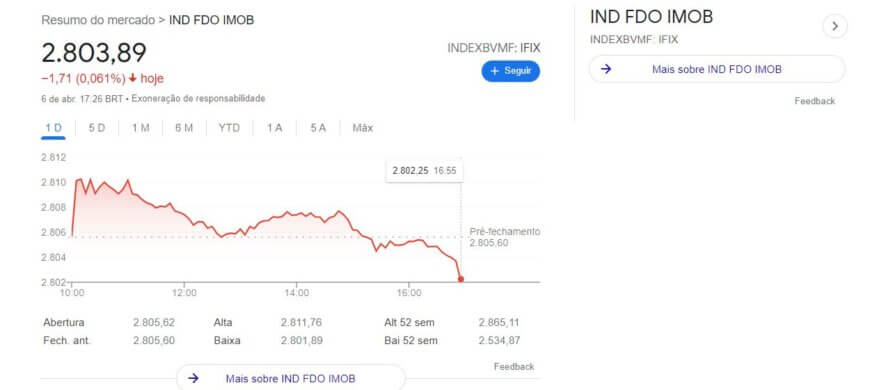The image size is (895, 390).
Task: Click the arrow icon in right Mais sobre button
Action: pyautogui.click(x=606, y=69)
